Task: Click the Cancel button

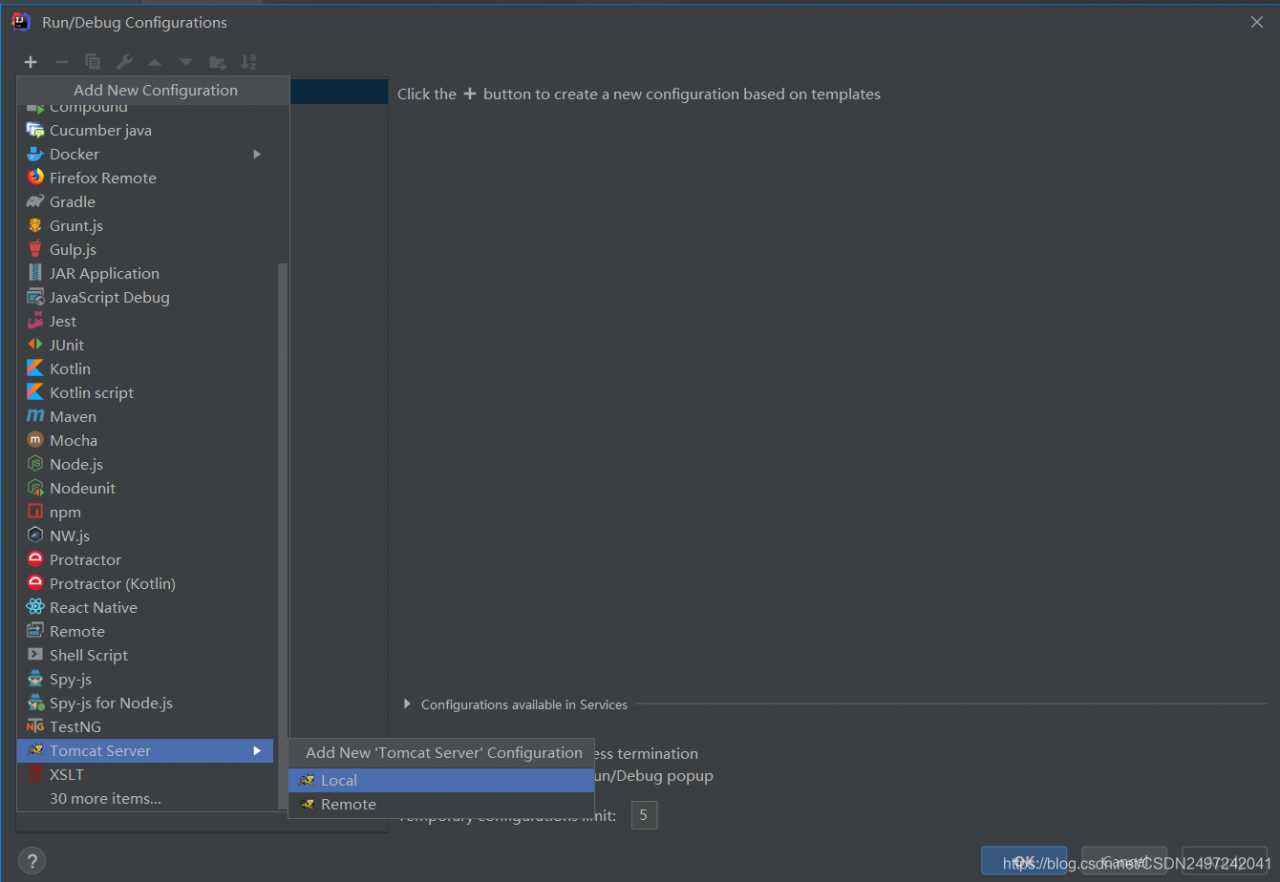Action: click(1124, 861)
